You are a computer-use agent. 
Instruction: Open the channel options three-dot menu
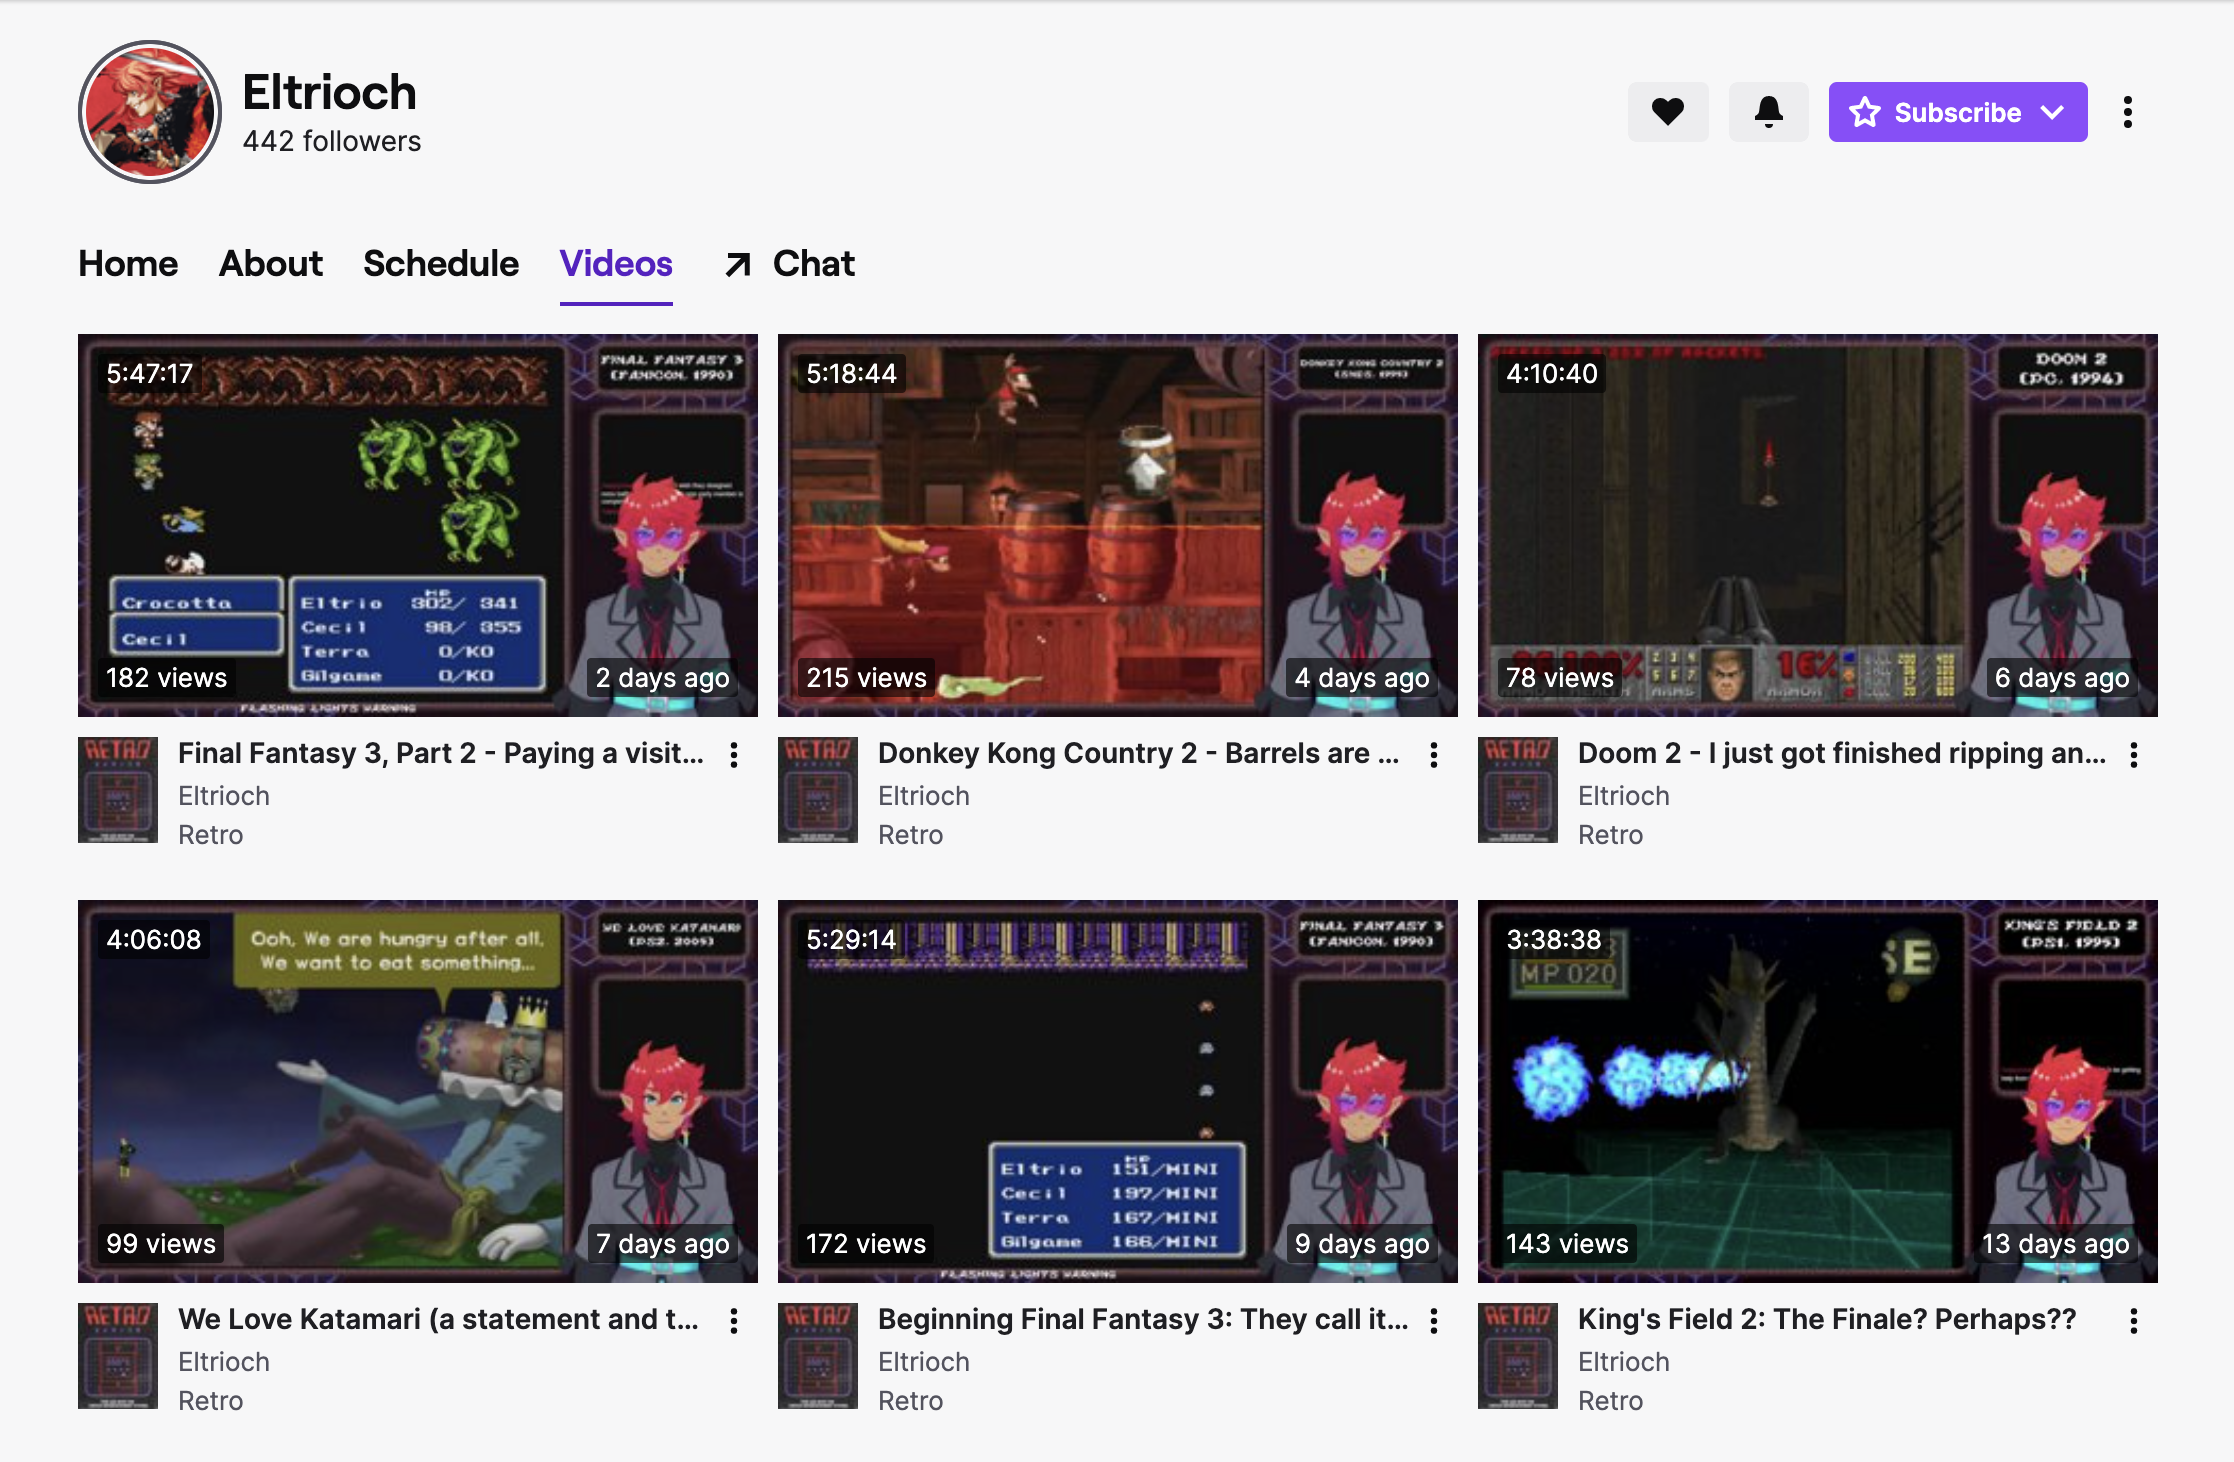point(2128,112)
